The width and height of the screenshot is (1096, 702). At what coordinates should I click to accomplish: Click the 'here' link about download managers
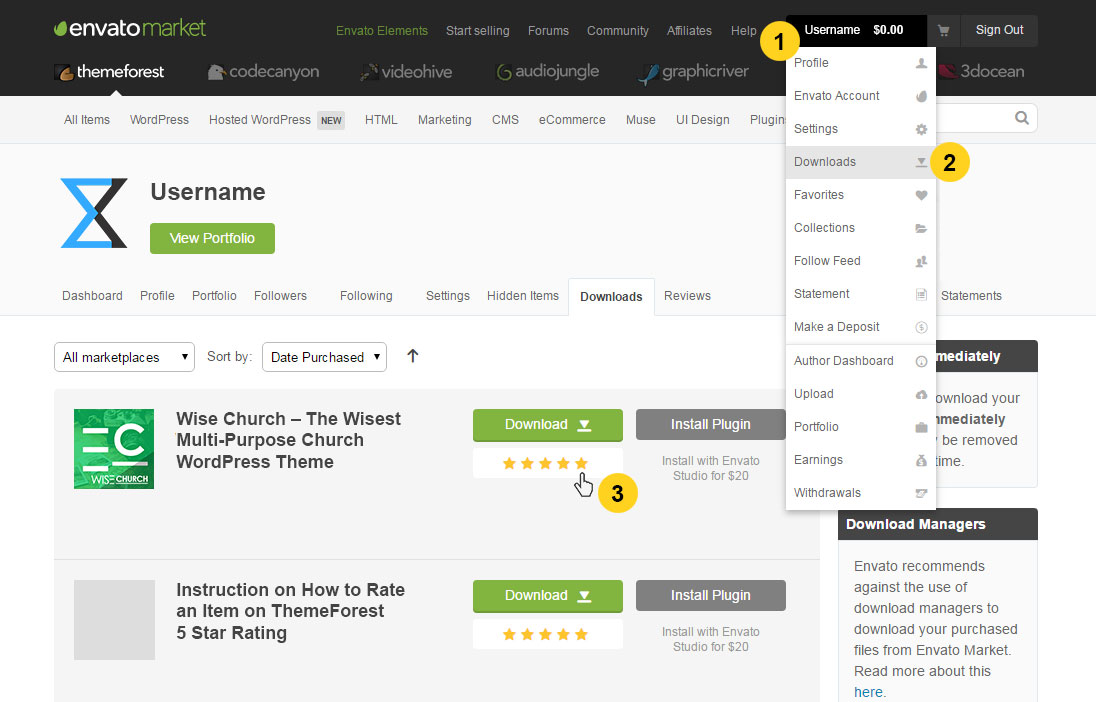click(x=868, y=692)
